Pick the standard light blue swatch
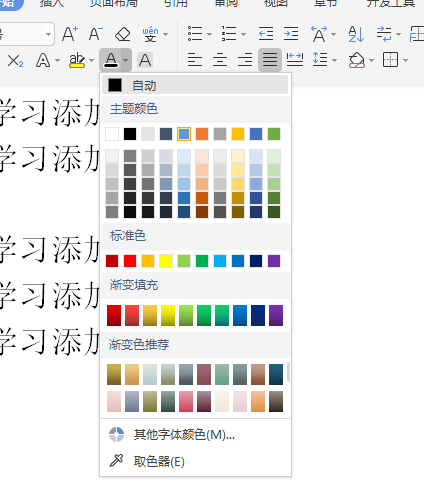 (220, 261)
